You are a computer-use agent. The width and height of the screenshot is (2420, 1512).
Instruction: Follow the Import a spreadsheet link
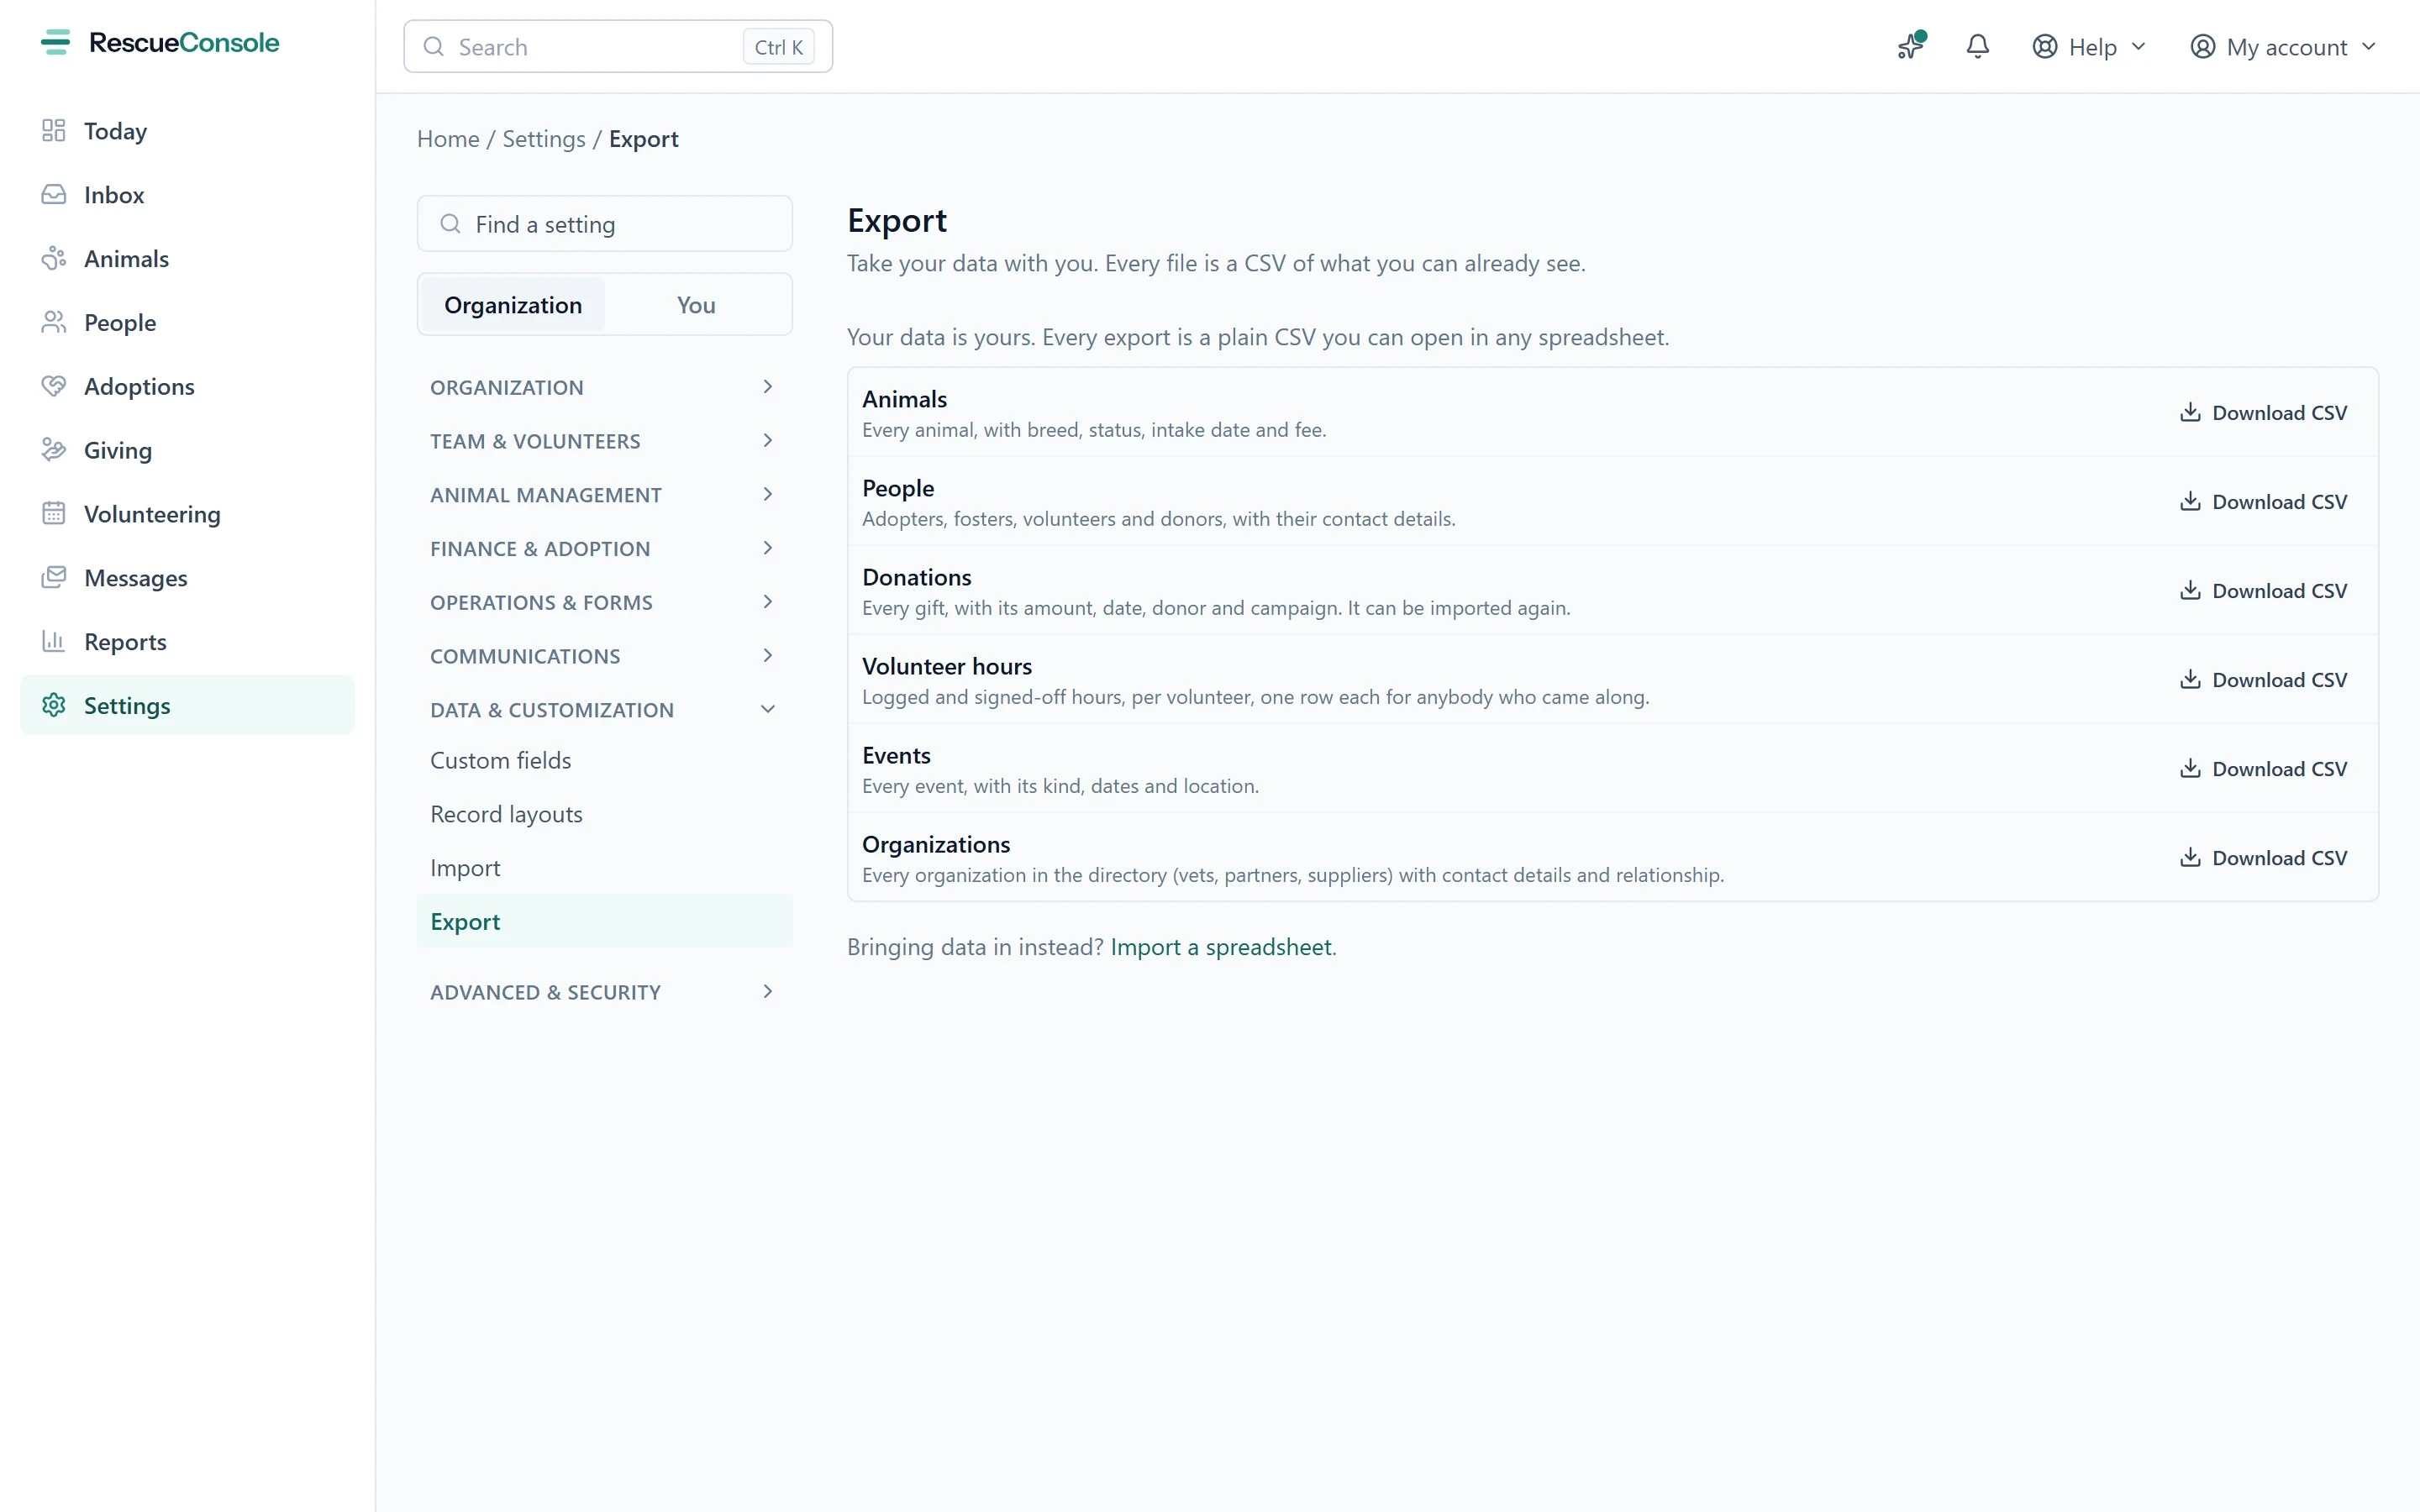pos(1220,947)
